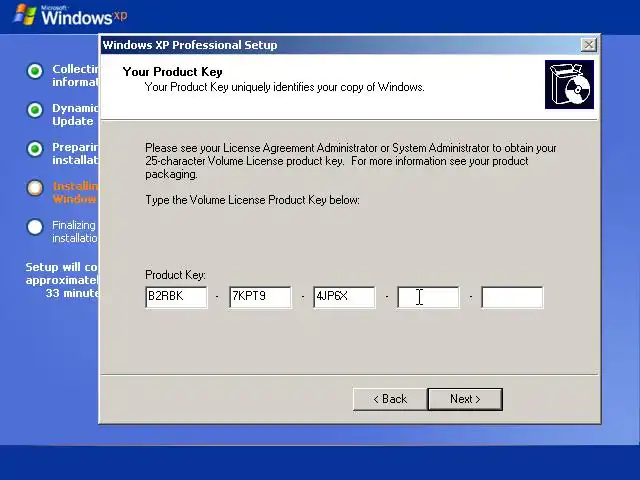Screen dimensions: 640x480
Task: Click the Collecting information step indicator
Action: pyautogui.click(x=35, y=71)
